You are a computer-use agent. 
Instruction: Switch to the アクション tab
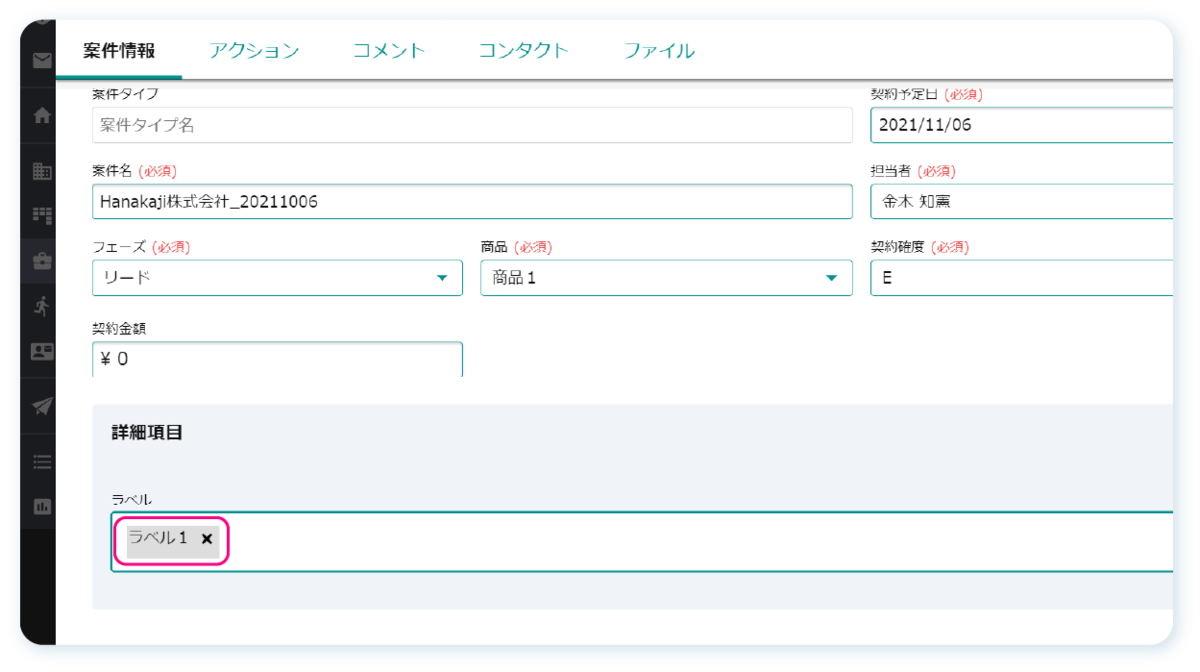(x=254, y=51)
